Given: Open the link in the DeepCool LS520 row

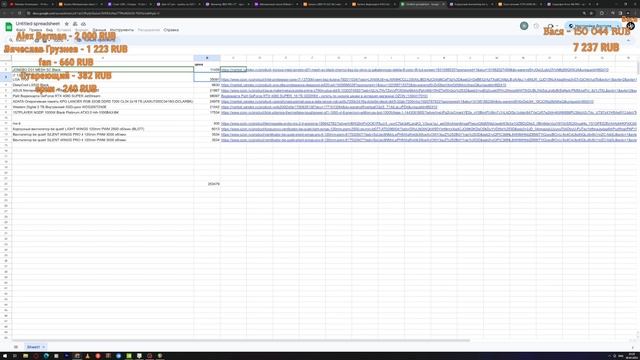Looking at the screenshot, I should (x=363, y=85).
